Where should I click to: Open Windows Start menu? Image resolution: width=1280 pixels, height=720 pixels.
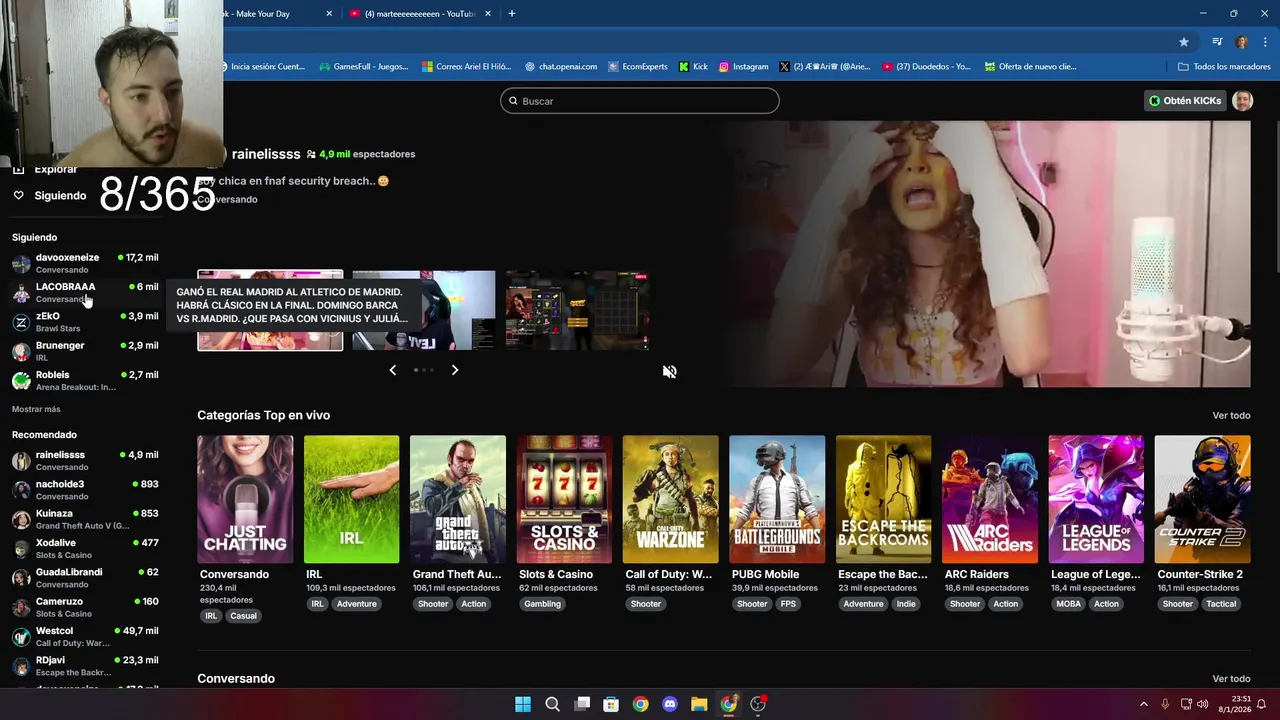[523, 704]
